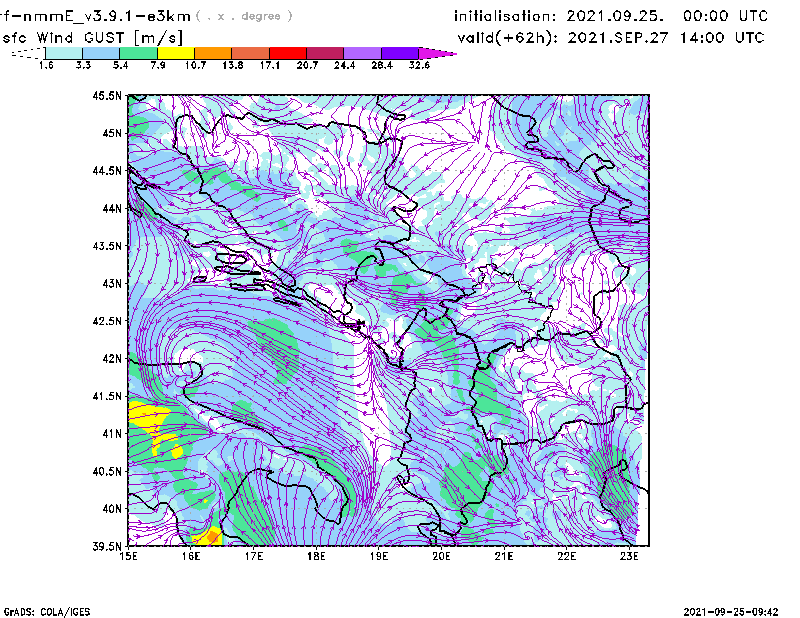Viewport: 800px width, 618px height.
Task: Click the legend value '10.7'
Action: [x=195, y=65]
